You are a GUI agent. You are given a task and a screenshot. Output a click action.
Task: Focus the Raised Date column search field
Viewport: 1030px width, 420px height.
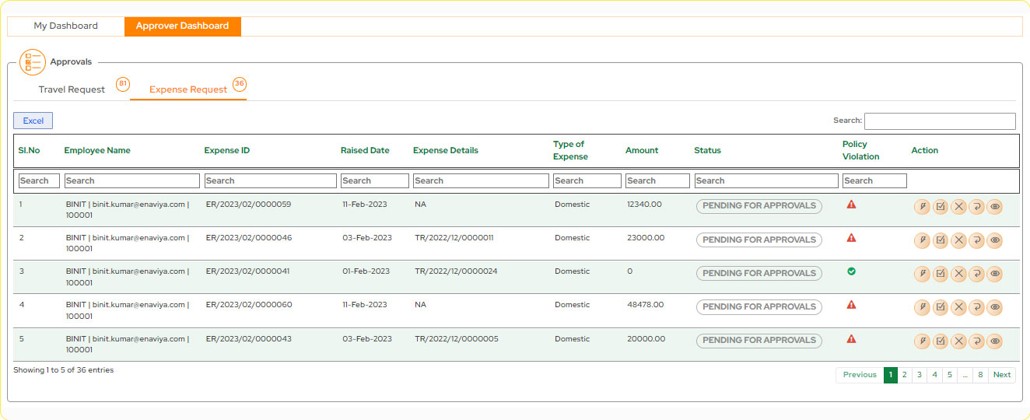(374, 181)
